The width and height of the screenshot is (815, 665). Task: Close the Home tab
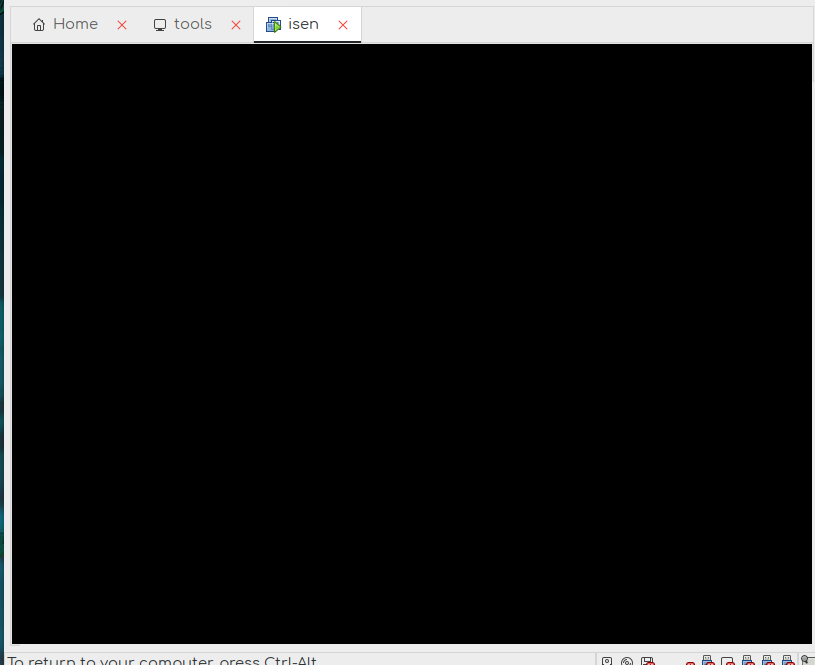coord(122,25)
